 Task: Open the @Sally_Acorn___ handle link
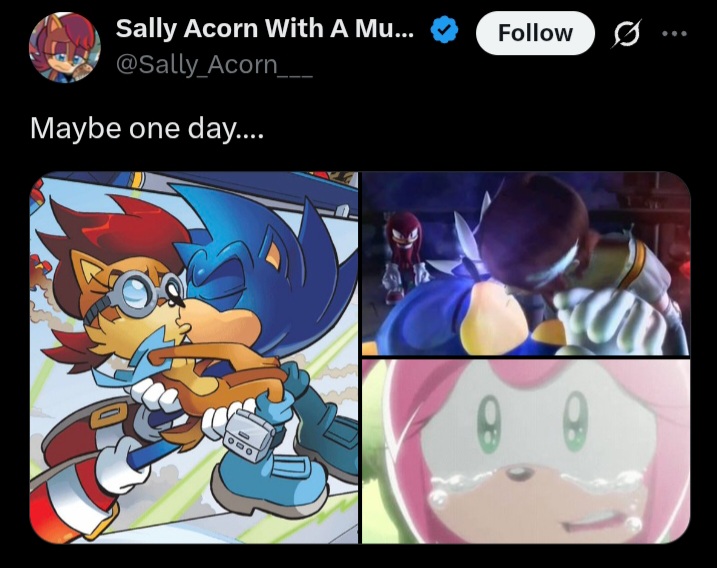(214, 65)
